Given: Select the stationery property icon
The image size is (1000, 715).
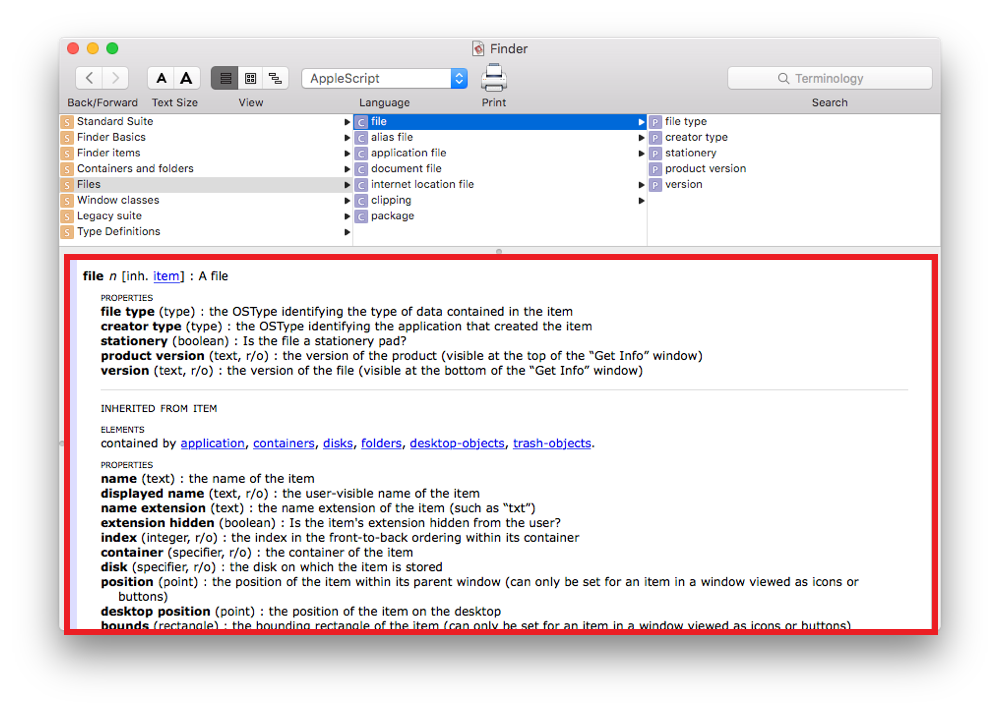Looking at the screenshot, I should (x=655, y=153).
